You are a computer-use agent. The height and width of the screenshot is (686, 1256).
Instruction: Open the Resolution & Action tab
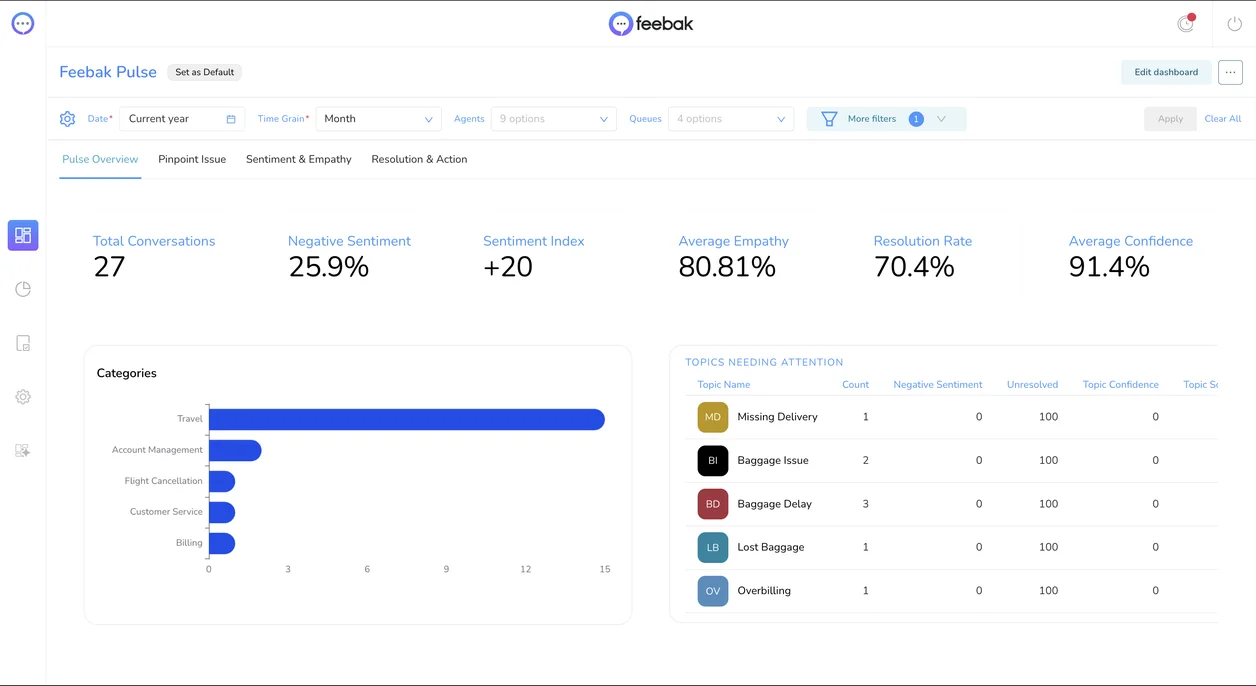tap(419, 159)
